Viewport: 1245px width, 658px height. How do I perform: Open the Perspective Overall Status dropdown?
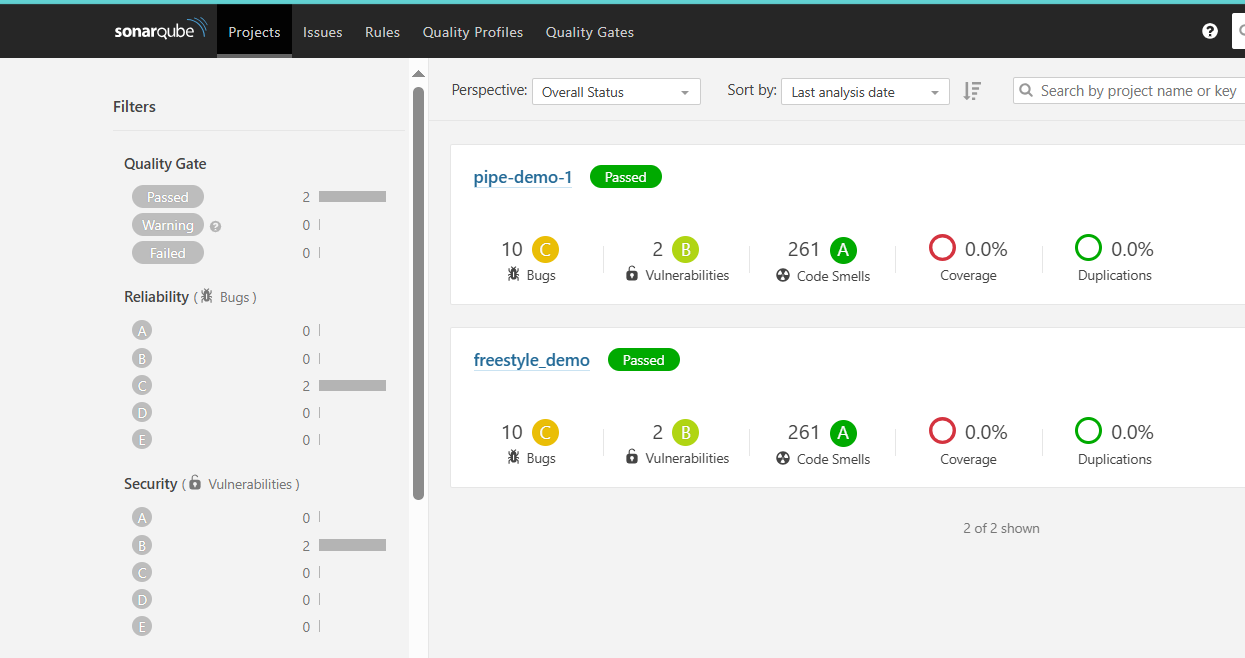click(x=615, y=92)
